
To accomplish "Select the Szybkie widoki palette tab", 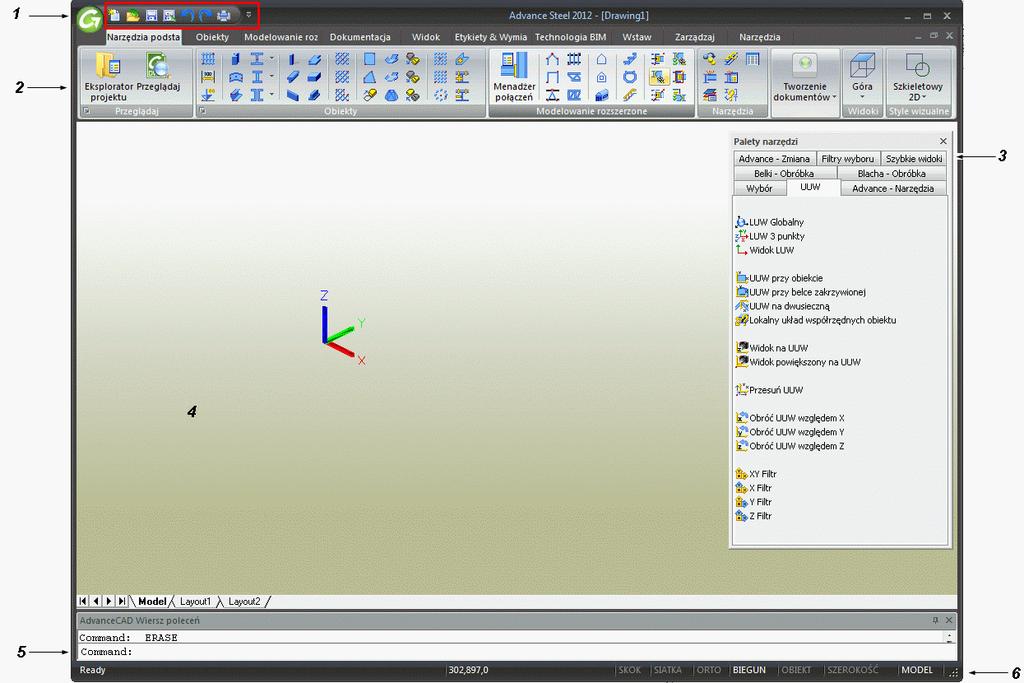I will [914, 159].
